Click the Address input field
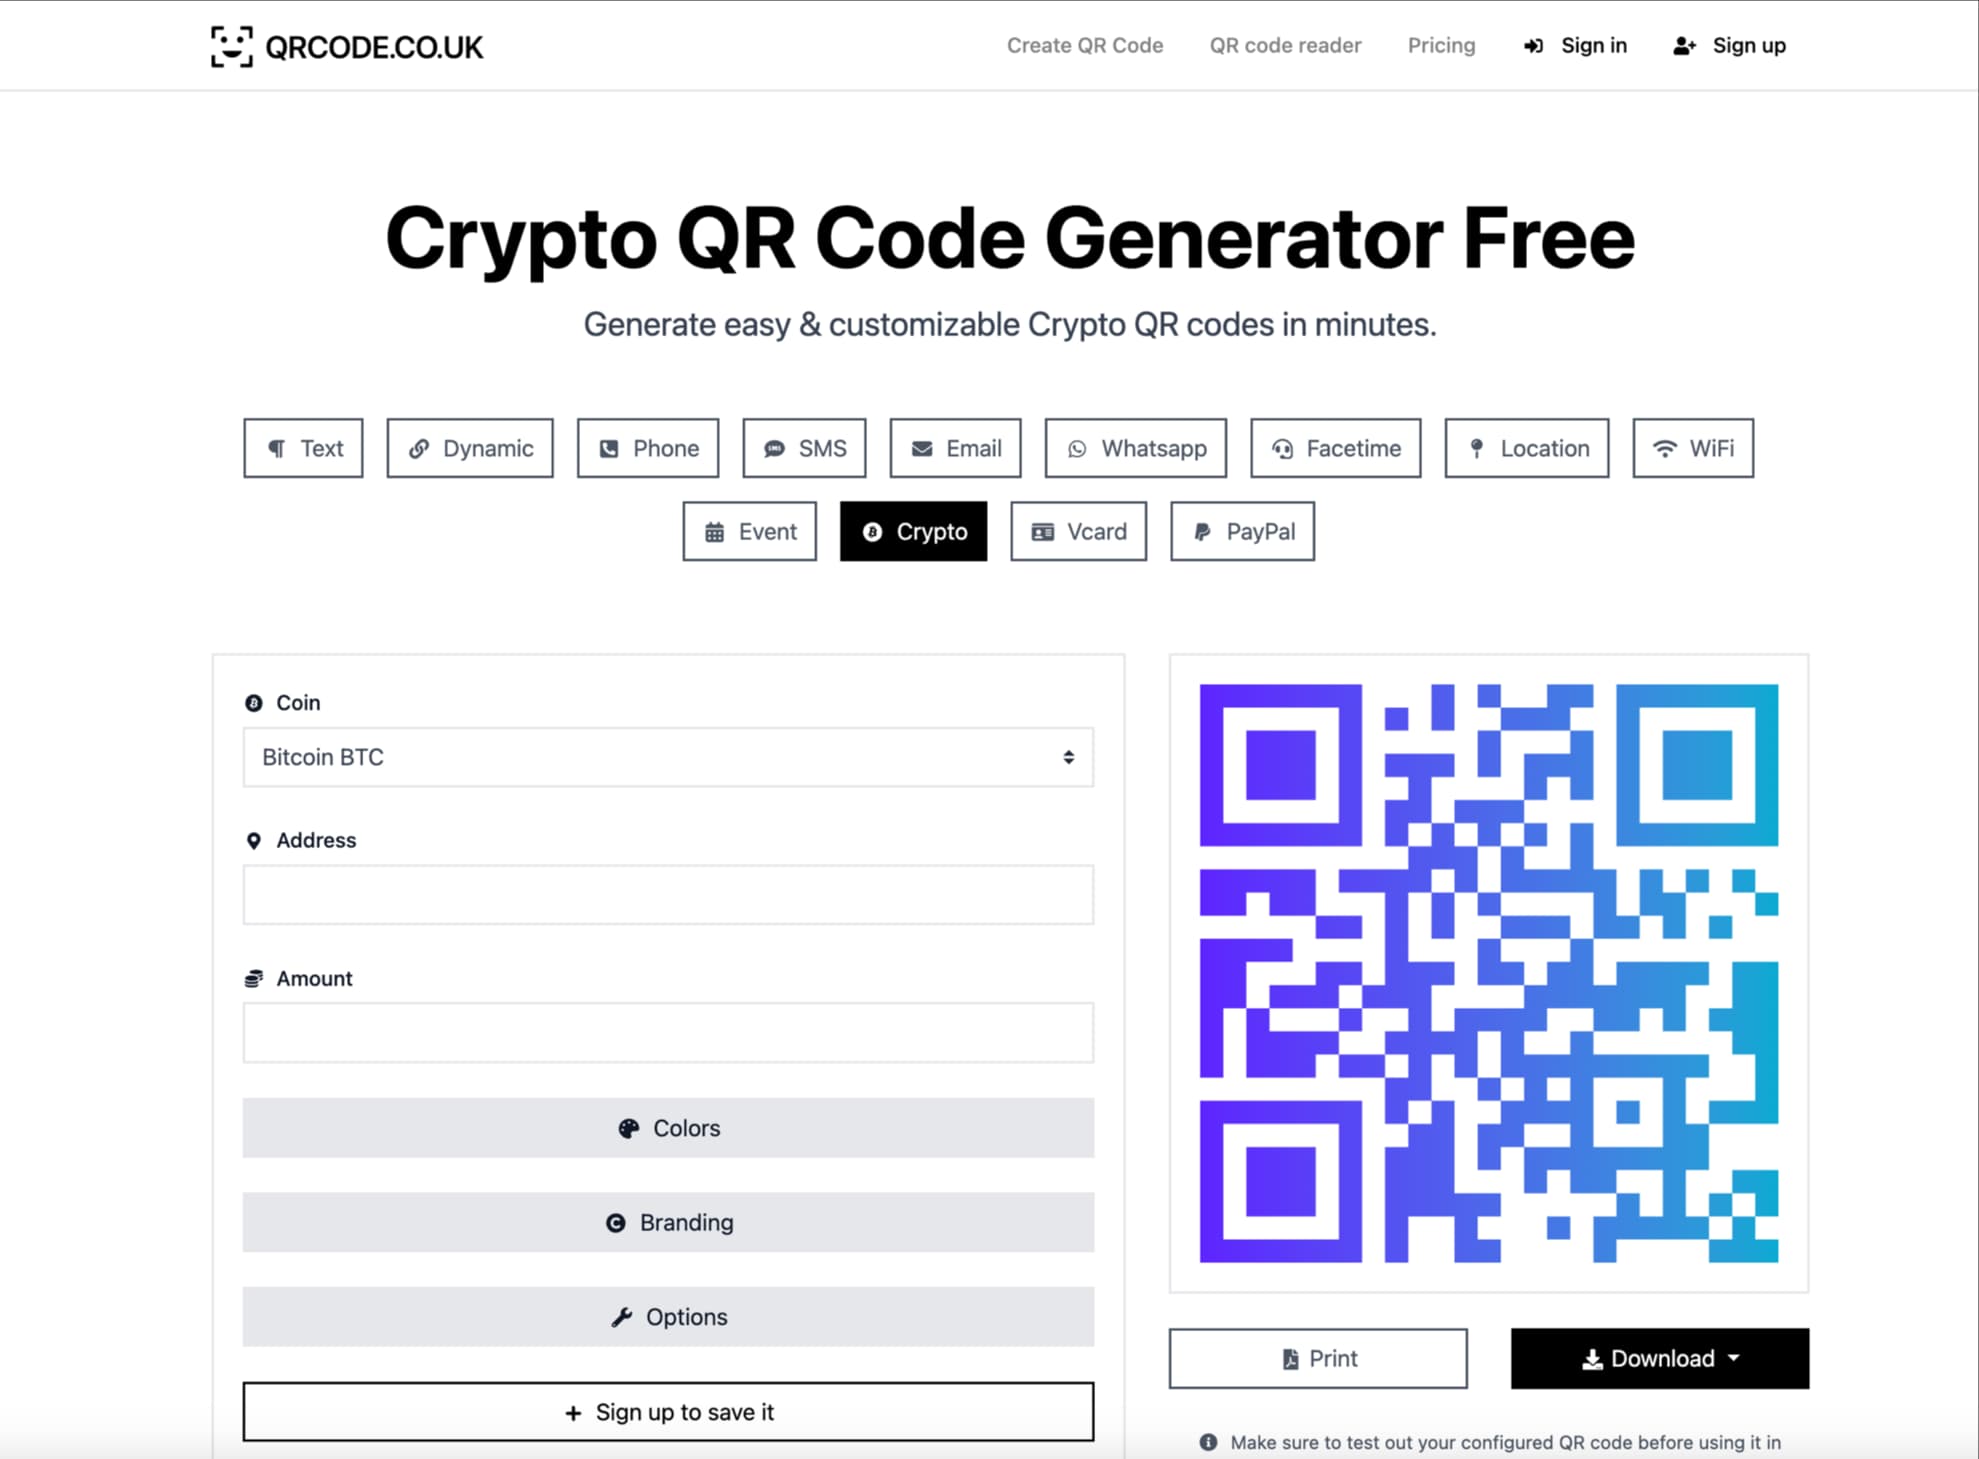This screenshot has width=1979, height=1459. click(667, 894)
